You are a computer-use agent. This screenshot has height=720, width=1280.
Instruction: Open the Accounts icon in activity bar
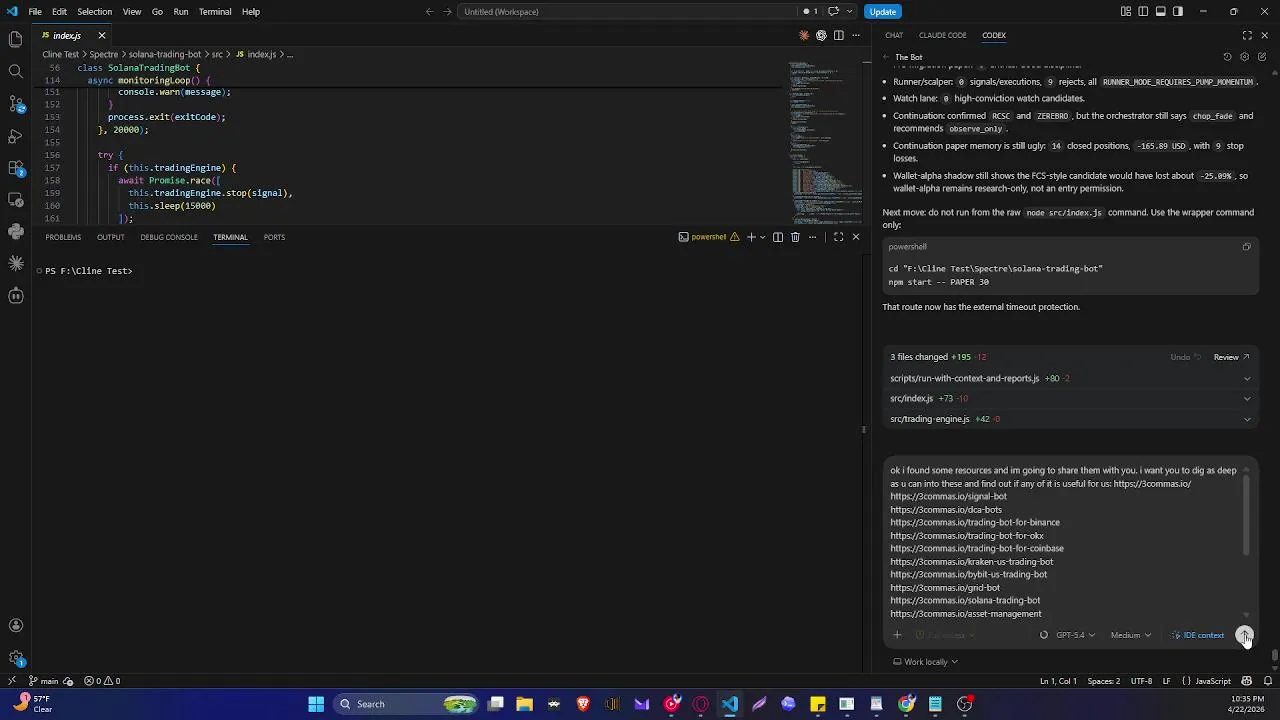[x=15, y=626]
